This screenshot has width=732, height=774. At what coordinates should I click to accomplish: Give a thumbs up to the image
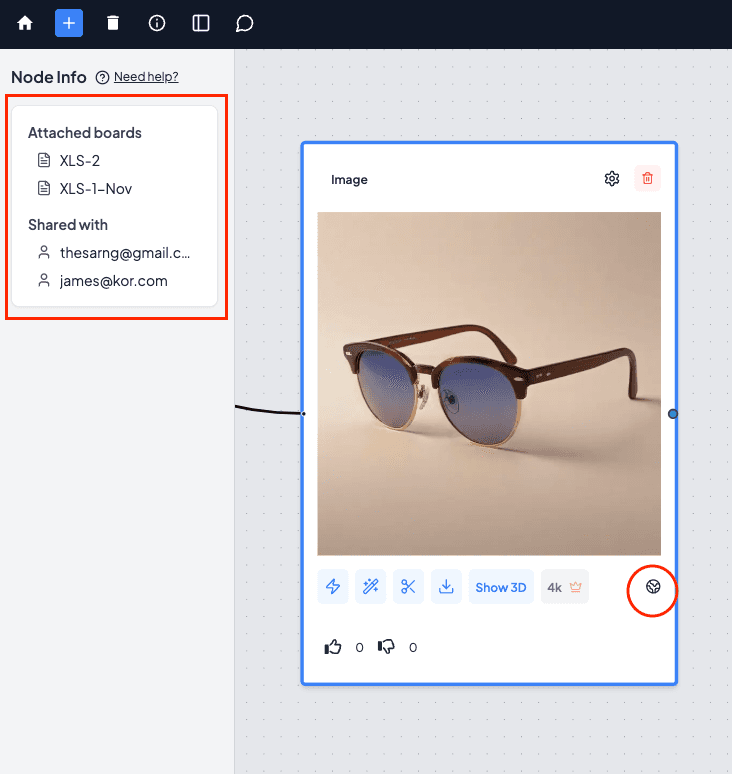(x=333, y=647)
